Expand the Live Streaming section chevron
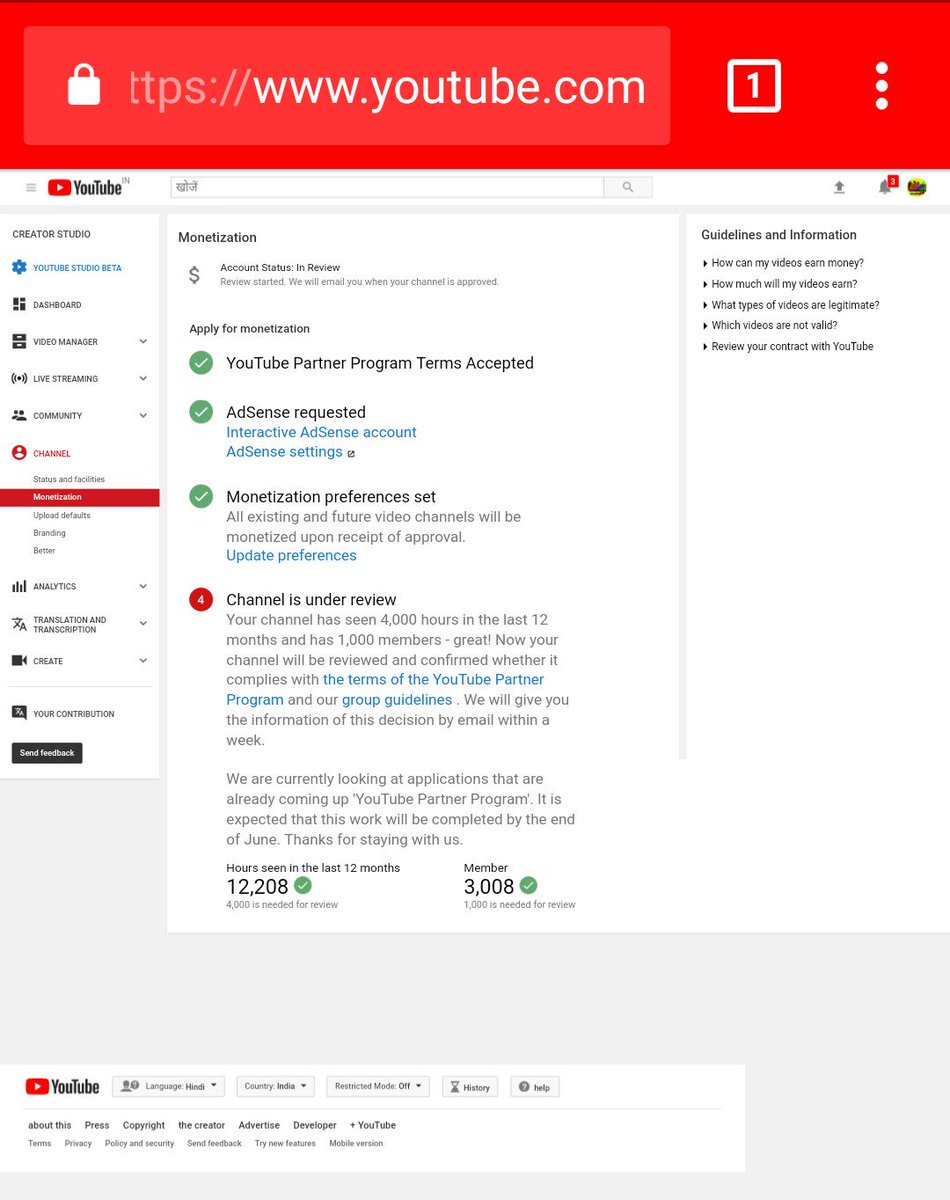This screenshot has height=1200, width=950. (x=143, y=378)
